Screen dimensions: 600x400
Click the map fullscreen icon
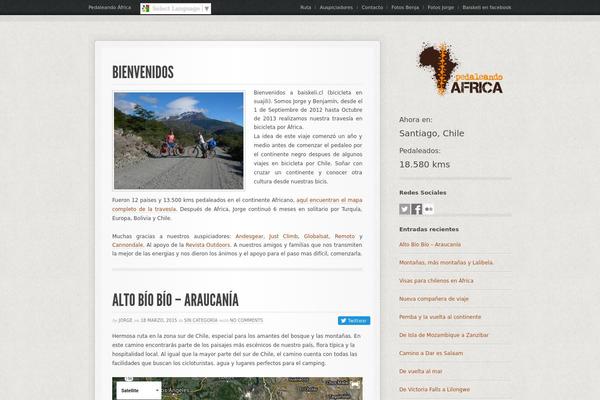pyautogui.click(x=355, y=384)
